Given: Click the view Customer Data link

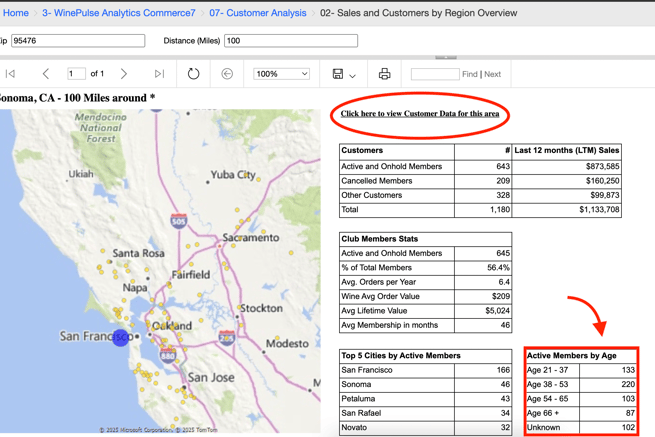Looking at the screenshot, I should point(420,114).
